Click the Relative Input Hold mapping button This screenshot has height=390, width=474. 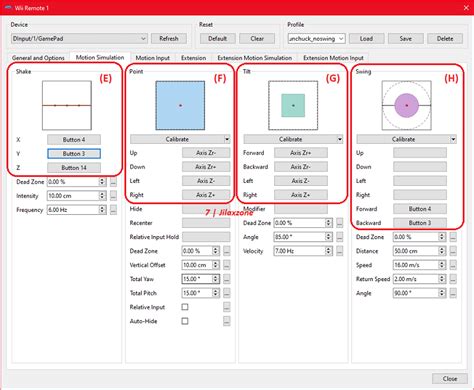coord(206,237)
